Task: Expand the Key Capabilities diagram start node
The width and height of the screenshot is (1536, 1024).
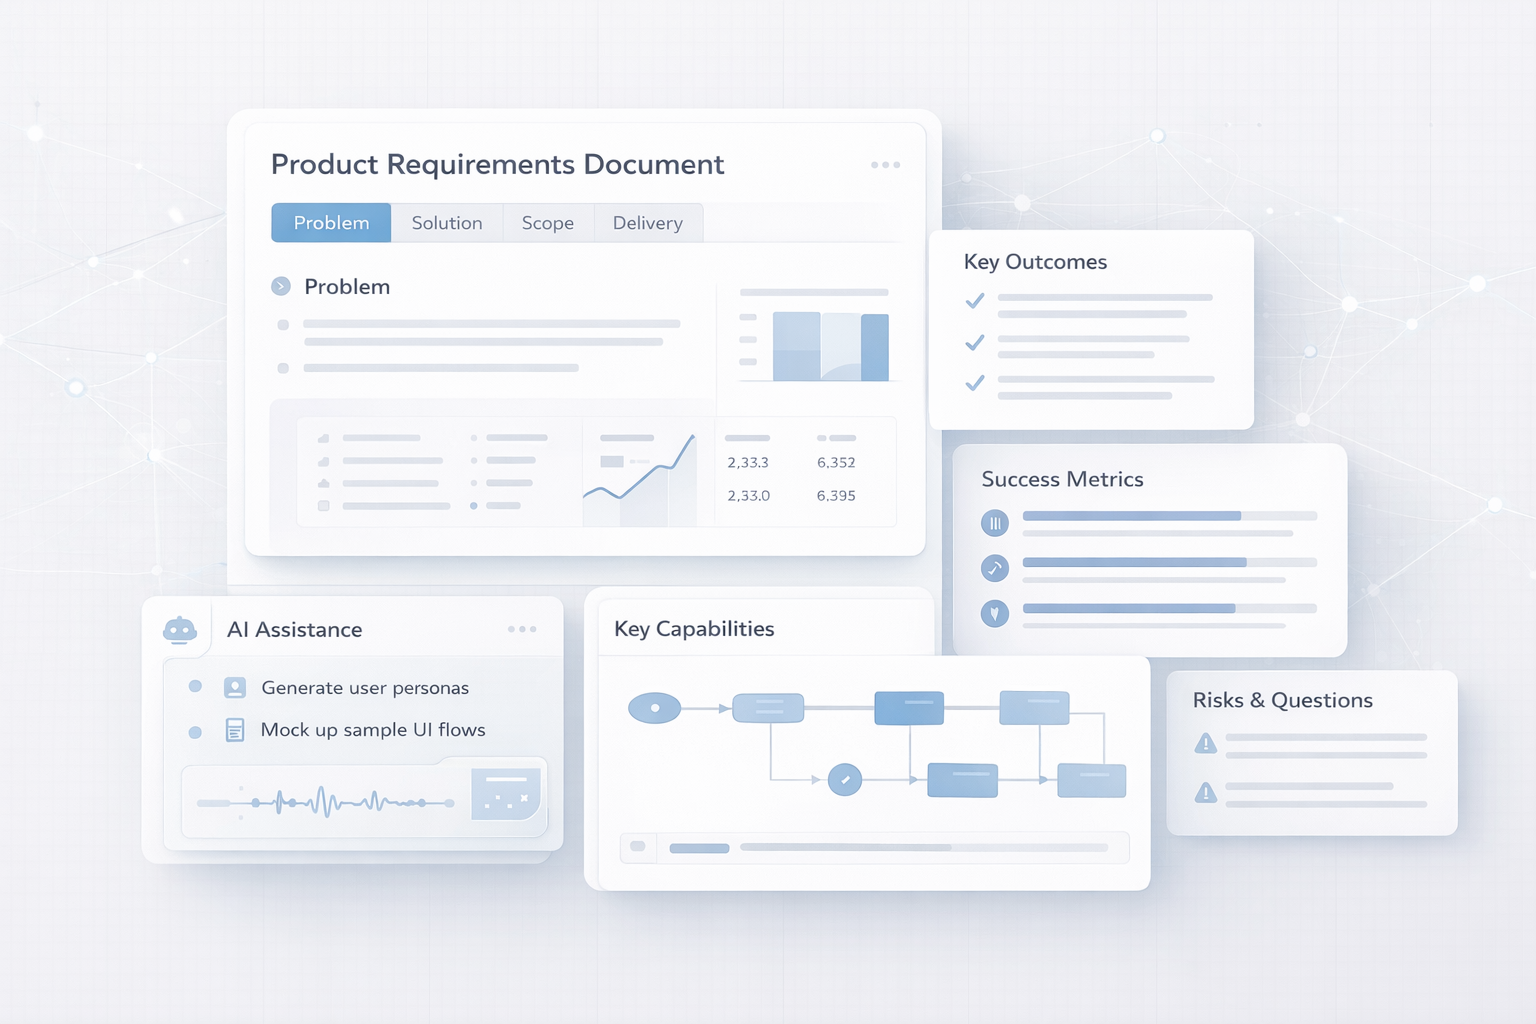Action: [x=655, y=708]
